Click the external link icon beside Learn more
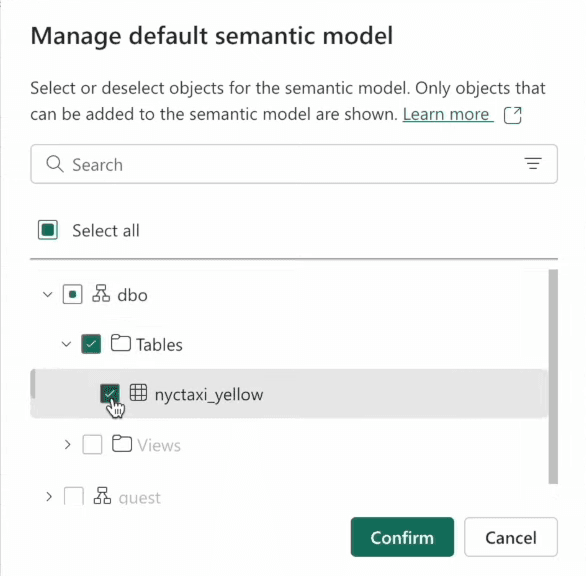Image resolution: width=586 pixels, height=576 pixels. pyautogui.click(x=513, y=115)
